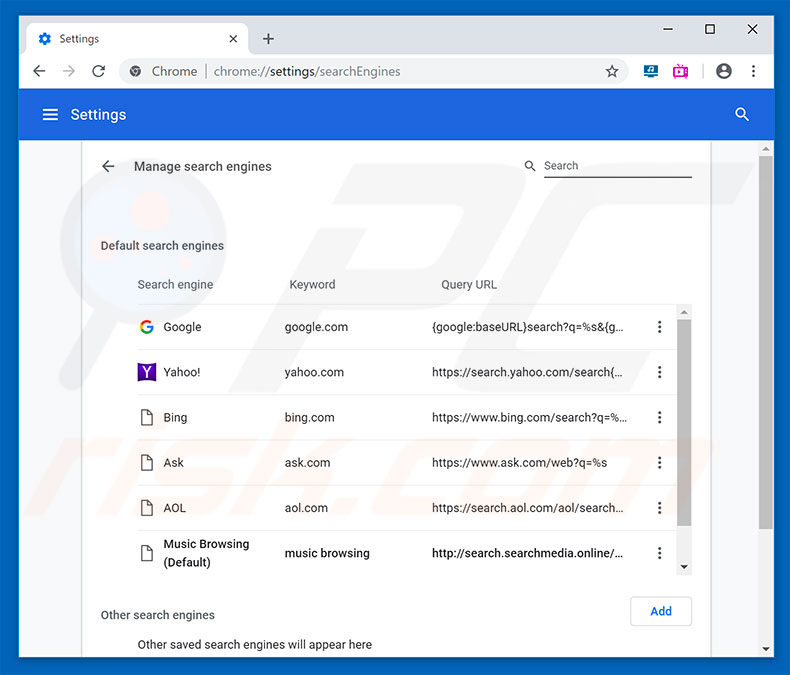Click the search engine list scrollbar thumb

click(684, 423)
